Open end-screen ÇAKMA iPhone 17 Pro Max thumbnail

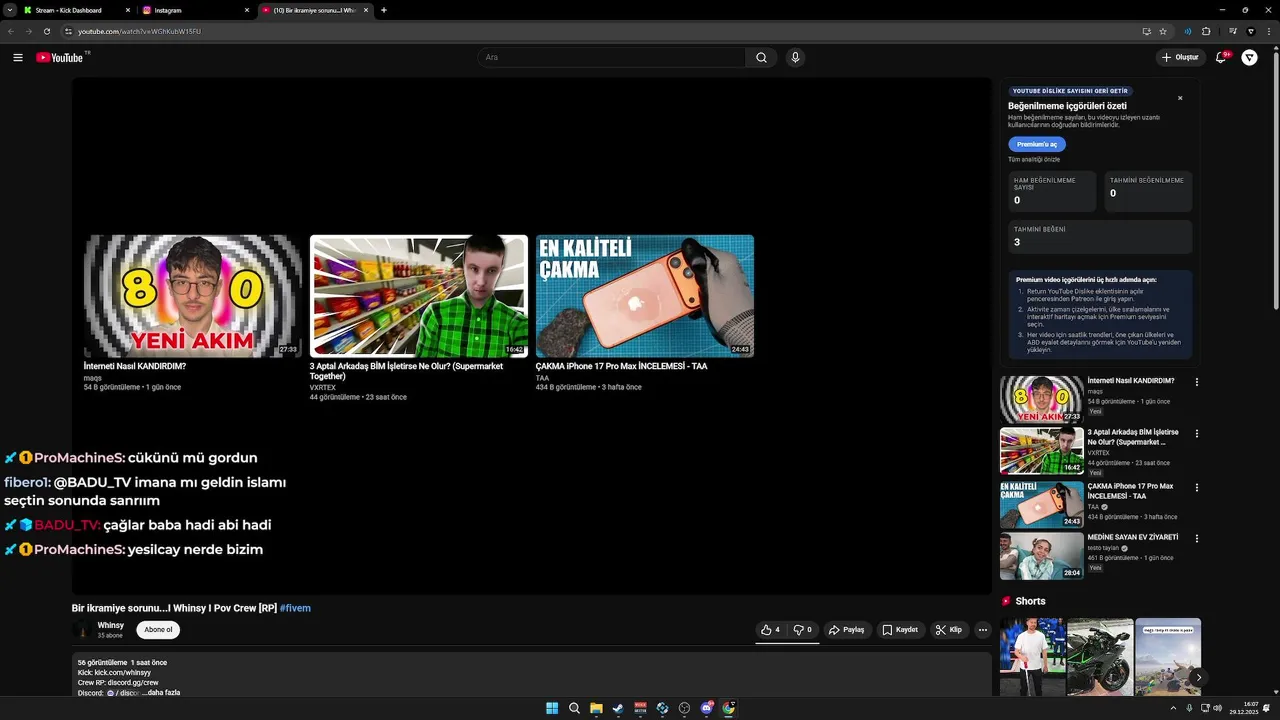click(645, 296)
